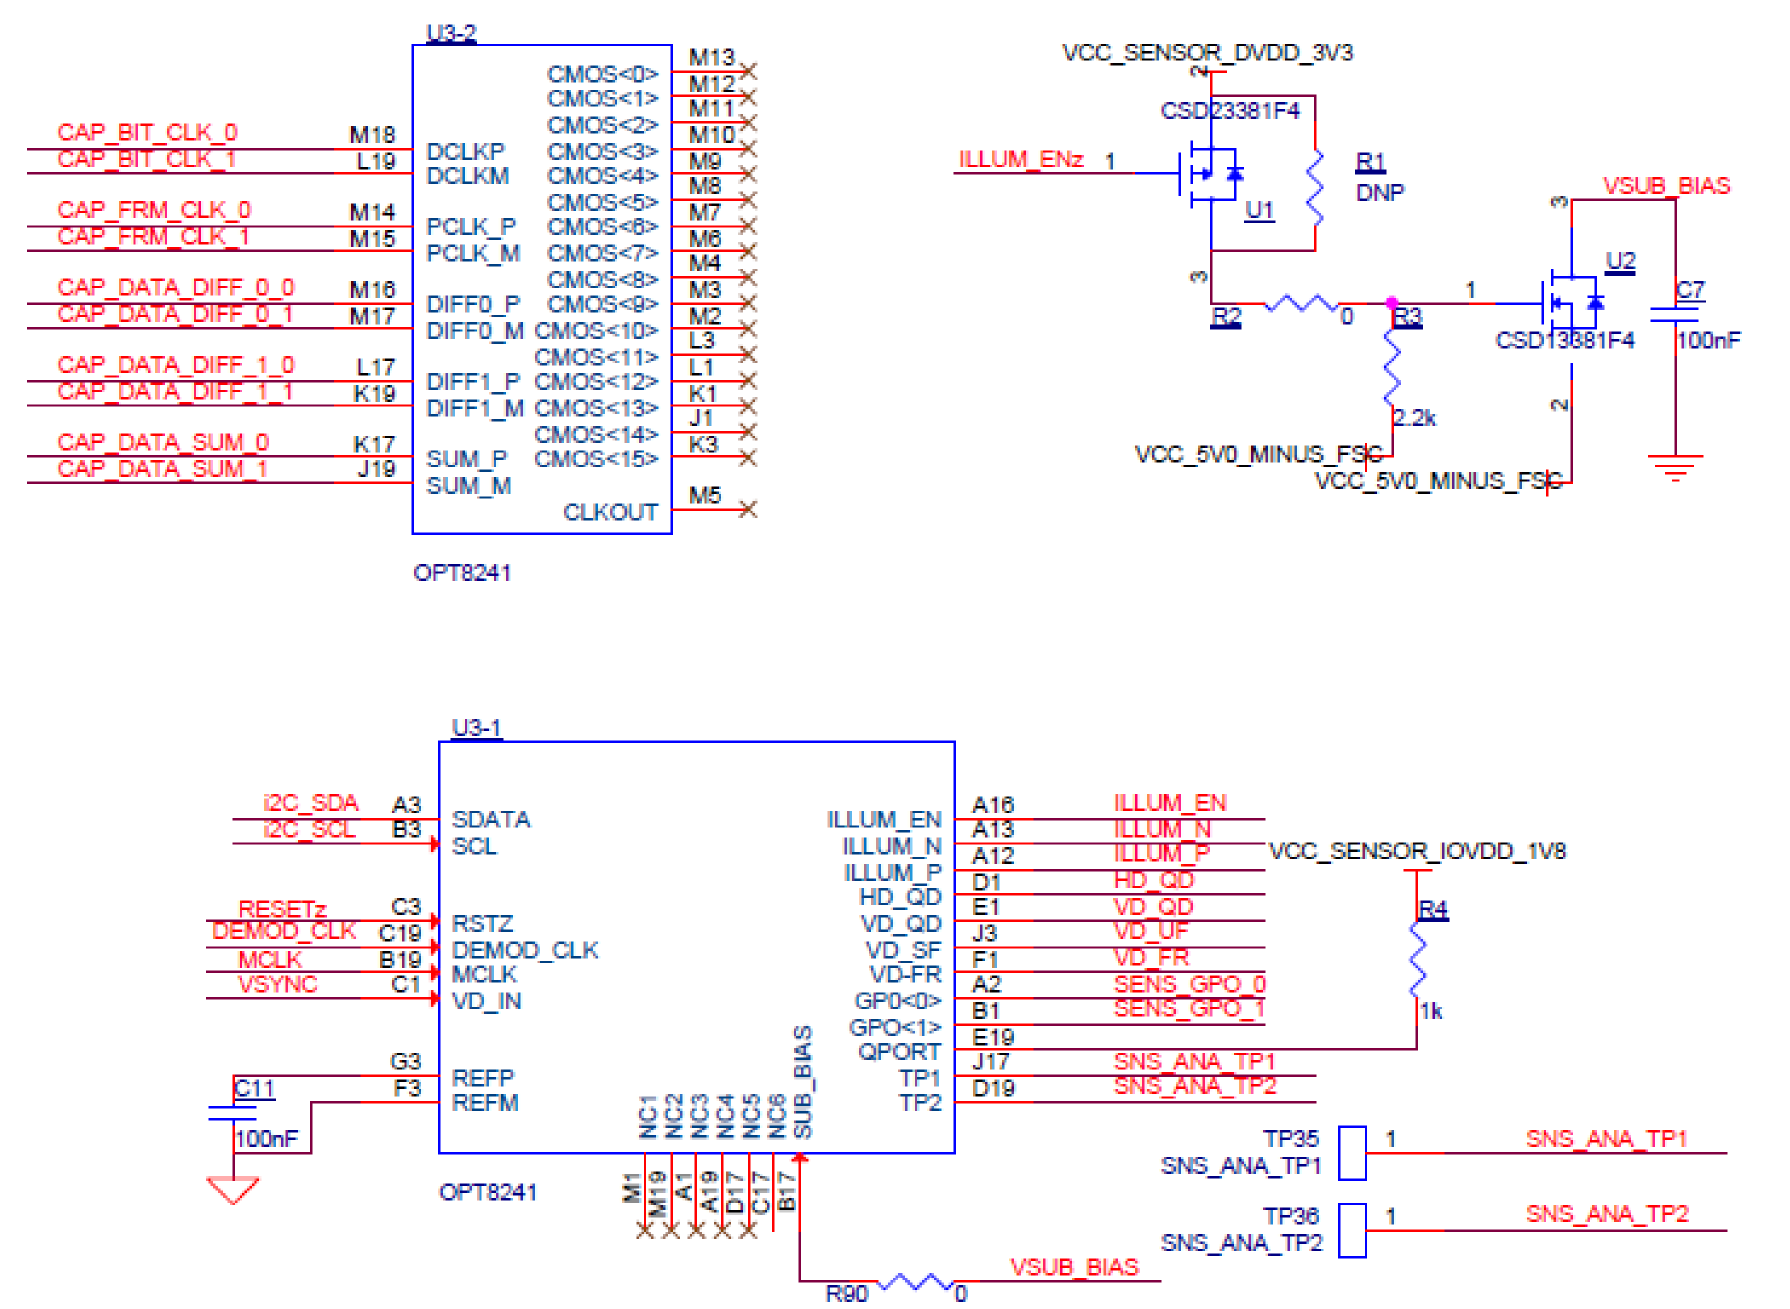Screen dimensions: 1790x1309
Task: Click the ground triangle below C11
Action: coord(233,1191)
